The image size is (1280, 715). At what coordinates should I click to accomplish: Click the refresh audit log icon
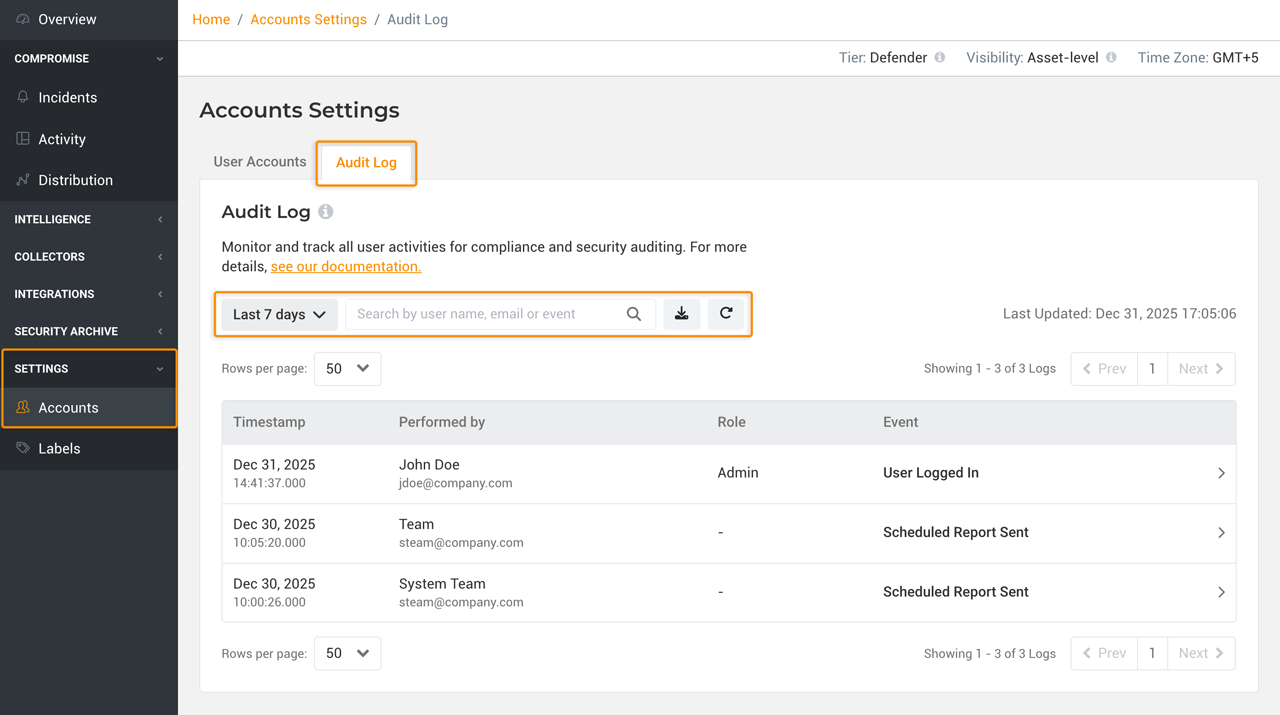coord(726,314)
